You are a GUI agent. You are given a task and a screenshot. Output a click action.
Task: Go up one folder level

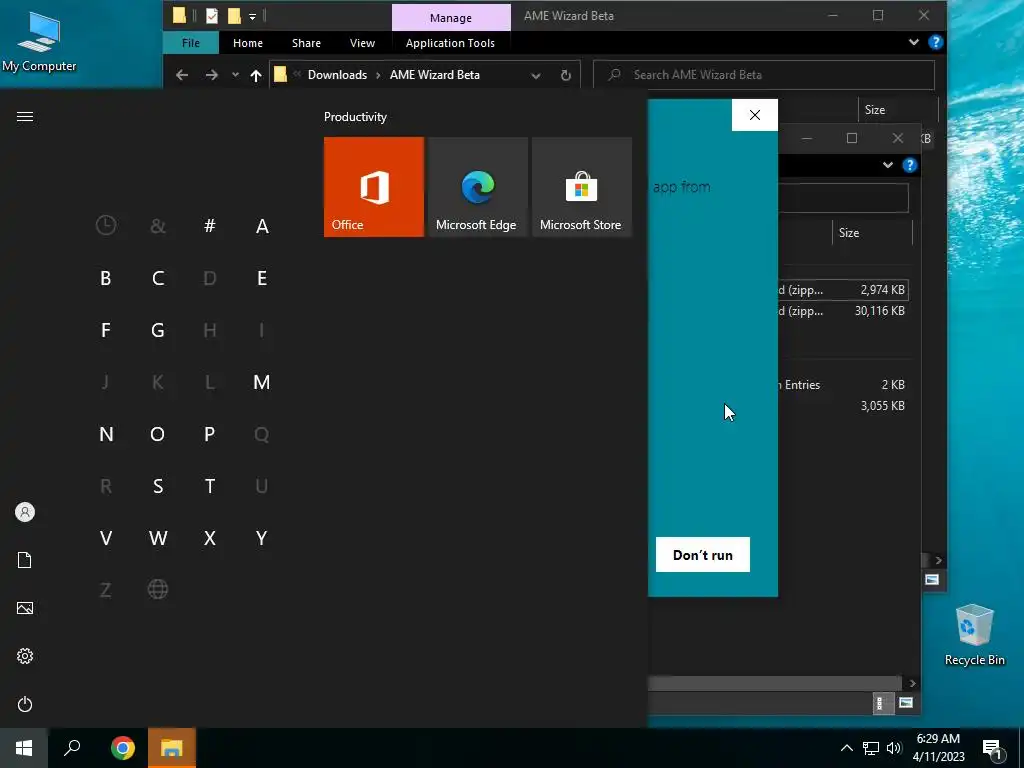click(256, 75)
